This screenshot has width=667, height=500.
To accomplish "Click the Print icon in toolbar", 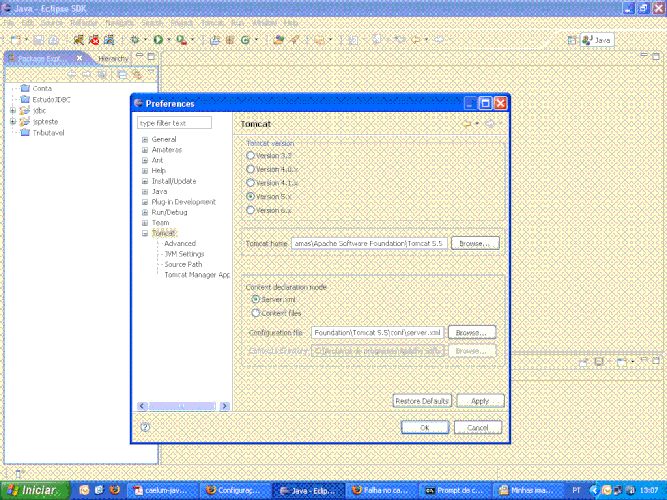I will click(54, 40).
